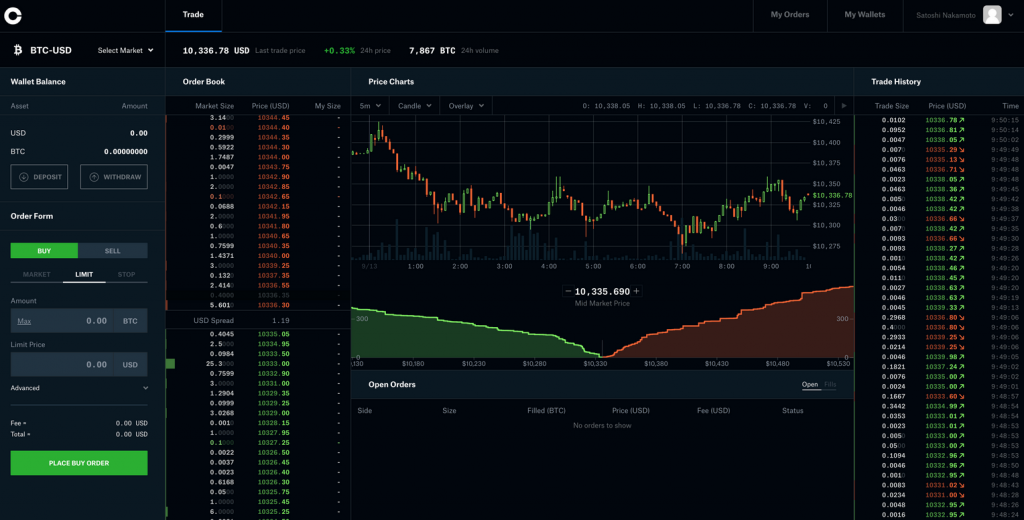Click the Place Buy Order button
This screenshot has height=520, width=1024.
[79, 463]
